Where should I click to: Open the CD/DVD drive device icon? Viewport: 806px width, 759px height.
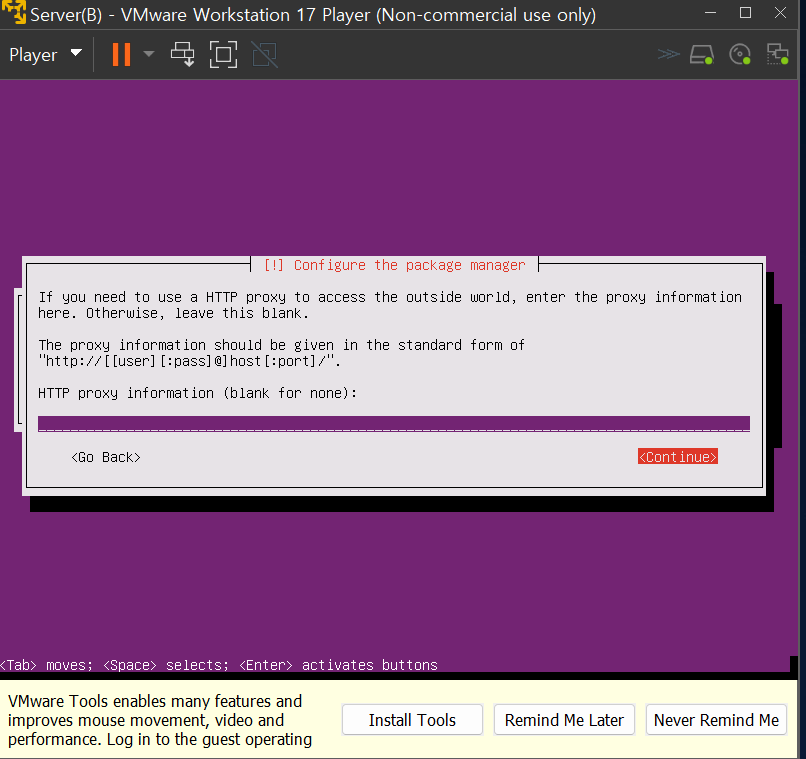[740, 54]
